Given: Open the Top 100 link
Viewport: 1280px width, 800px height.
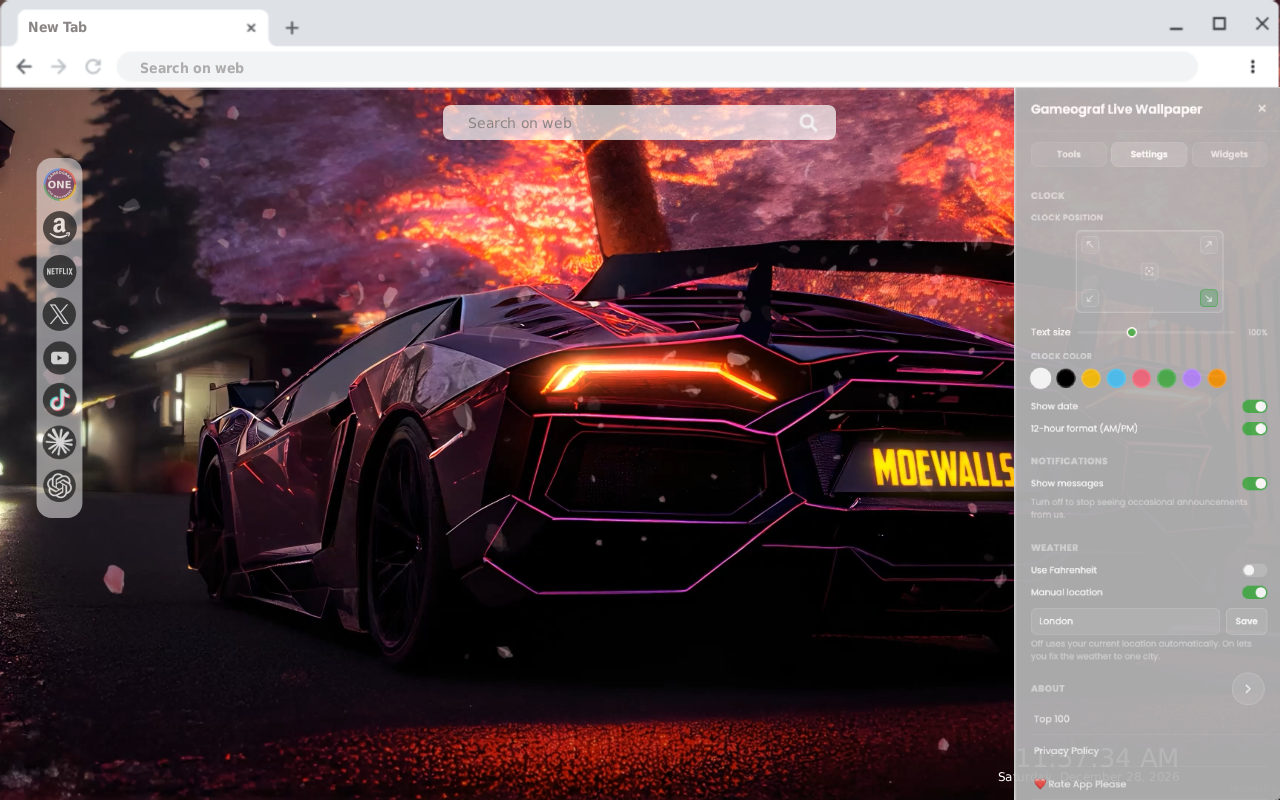Looking at the screenshot, I should (x=1052, y=719).
